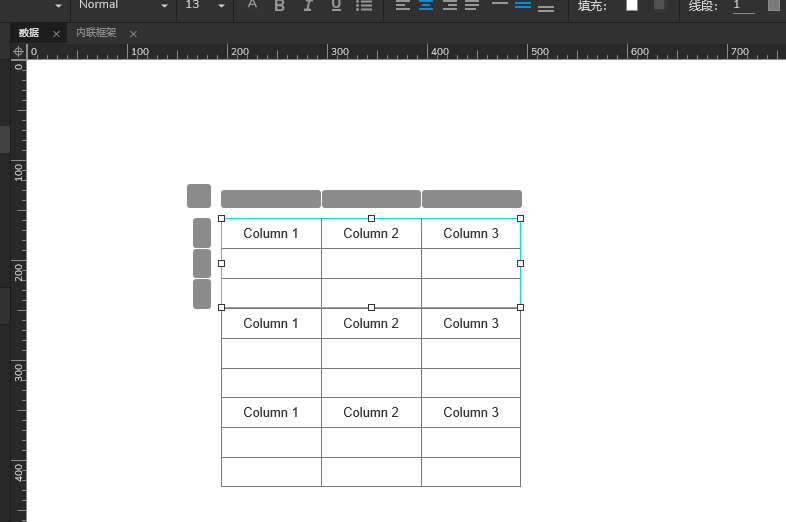
Task: Click the text color A icon
Action: [x=252, y=5]
